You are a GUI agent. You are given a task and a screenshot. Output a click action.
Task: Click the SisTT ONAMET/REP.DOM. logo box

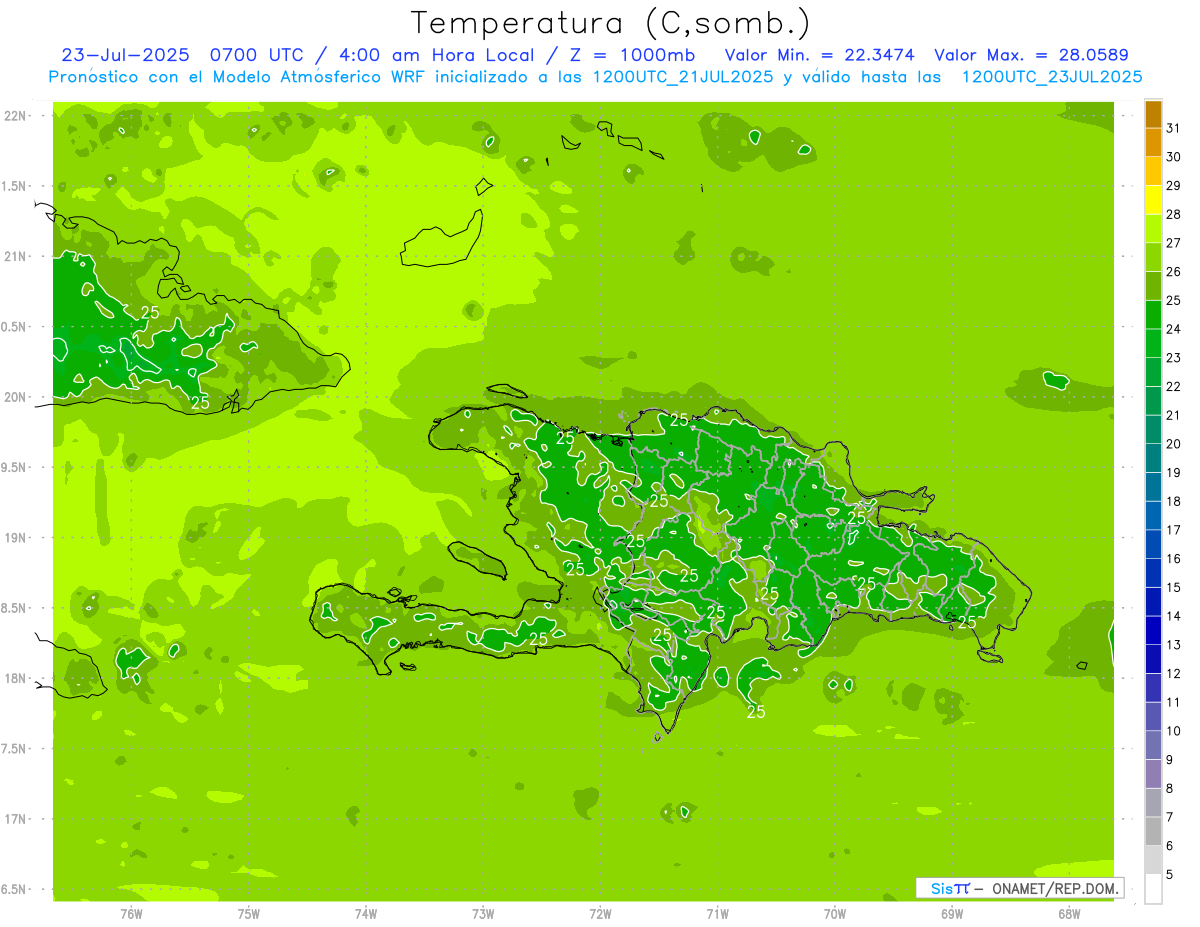[x=1020, y=888]
